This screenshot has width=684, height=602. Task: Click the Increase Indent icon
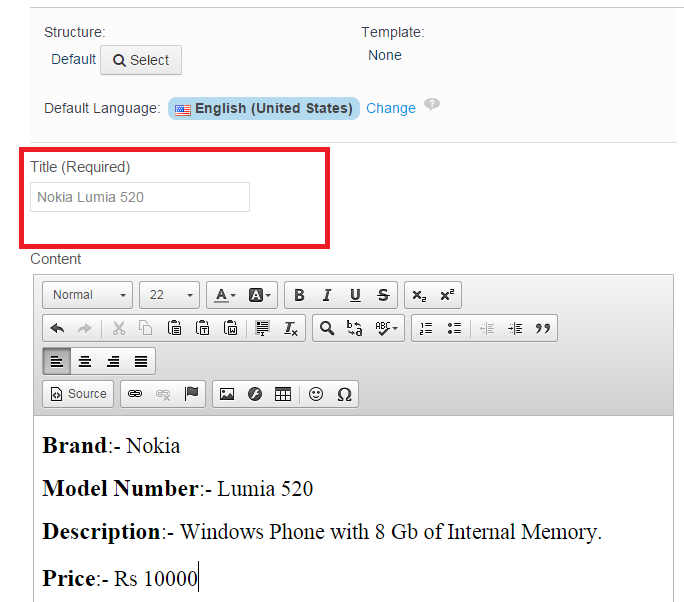click(515, 328)
